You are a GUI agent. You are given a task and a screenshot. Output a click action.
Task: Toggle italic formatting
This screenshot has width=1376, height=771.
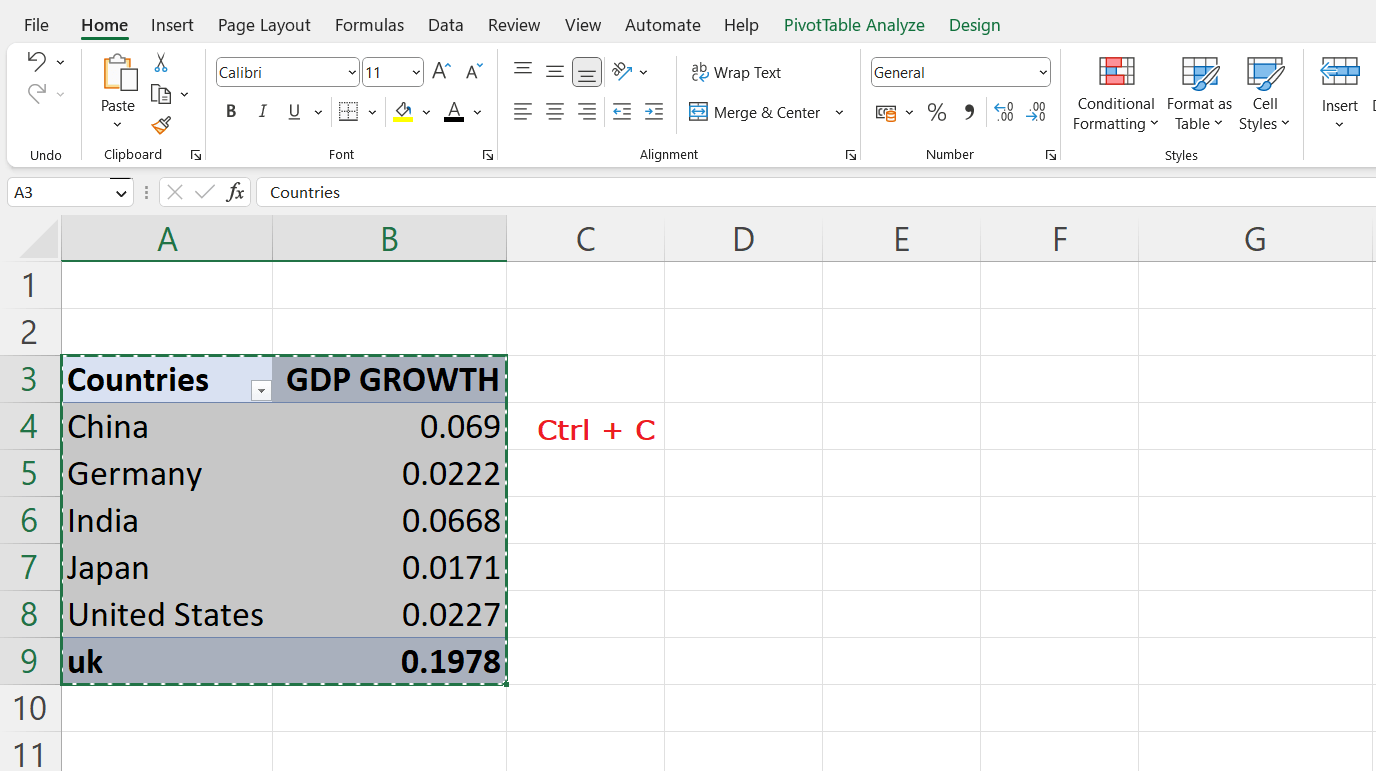(262, 111)
